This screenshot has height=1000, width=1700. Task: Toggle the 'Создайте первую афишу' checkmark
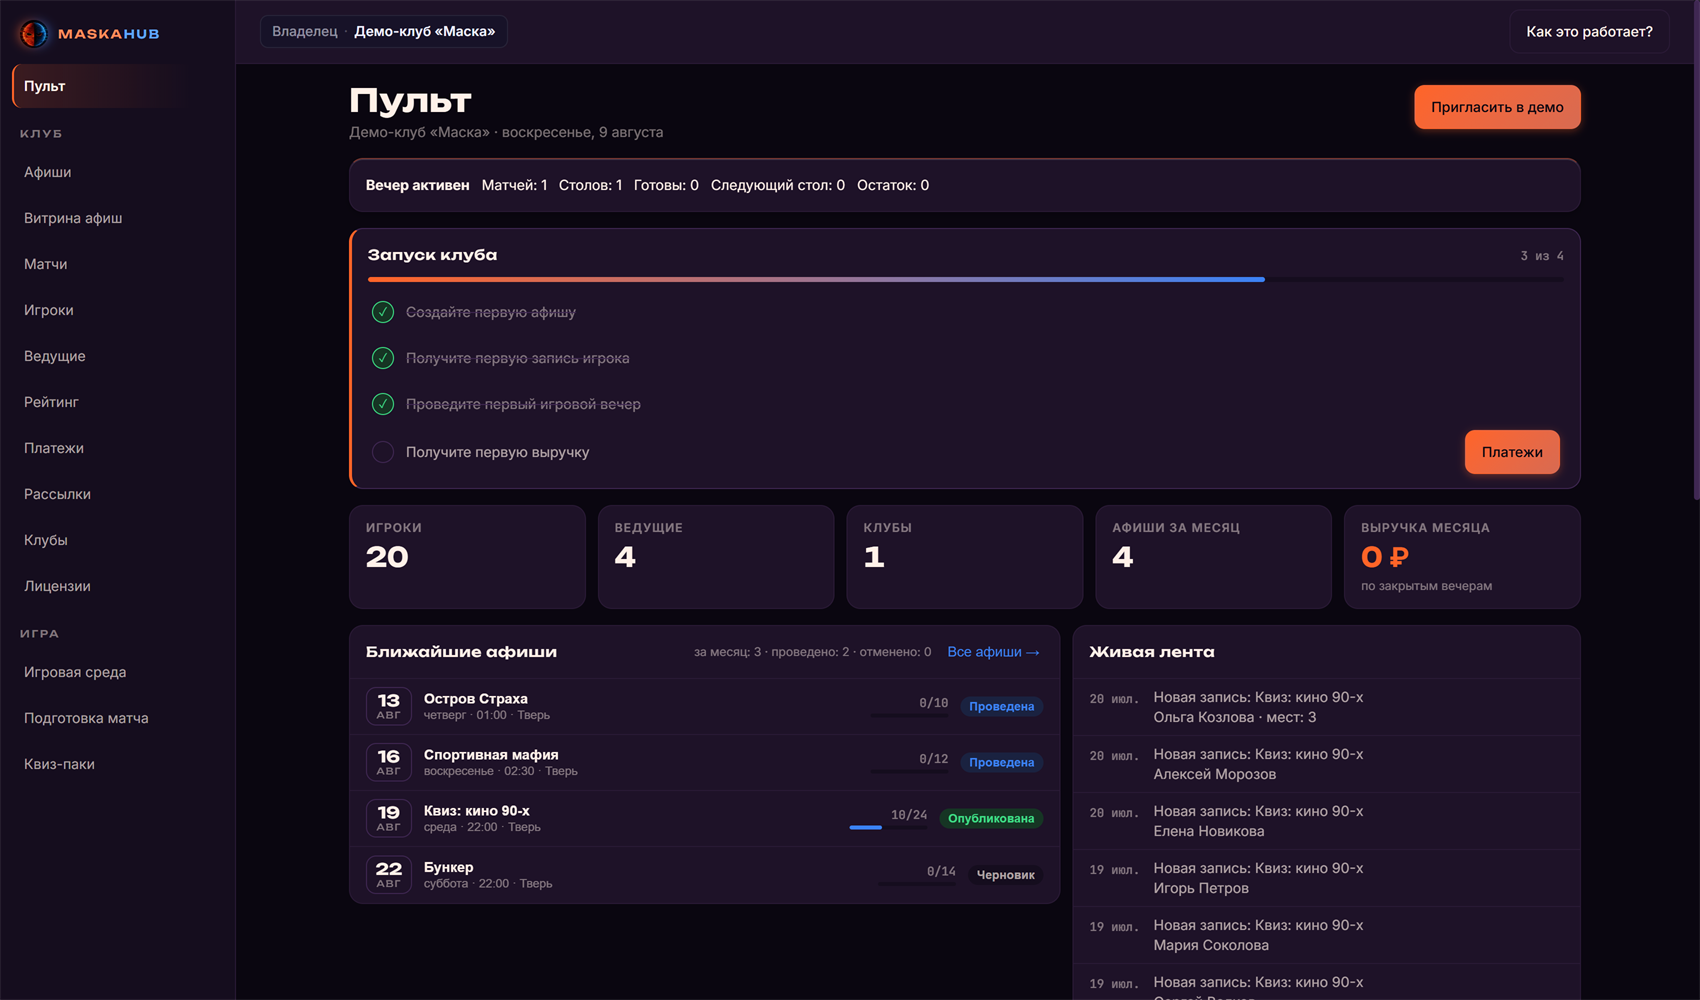(383, 312)
